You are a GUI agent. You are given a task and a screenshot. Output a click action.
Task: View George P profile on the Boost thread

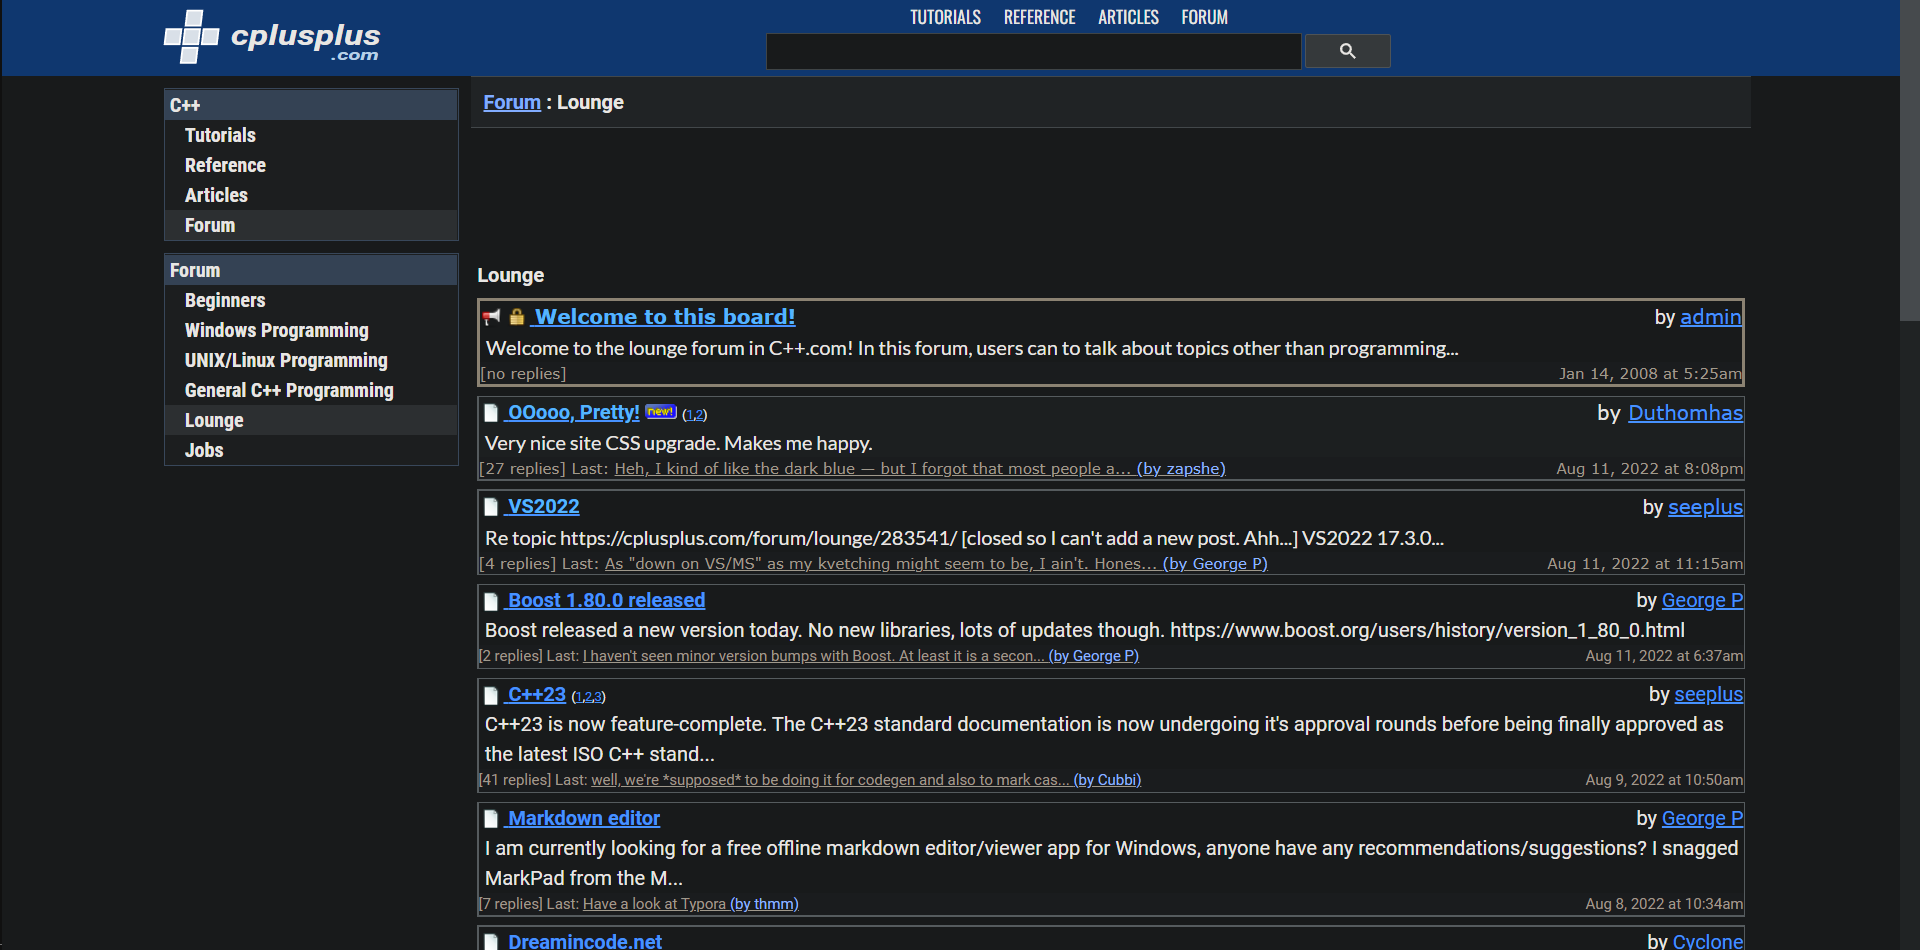point(1702,601)
